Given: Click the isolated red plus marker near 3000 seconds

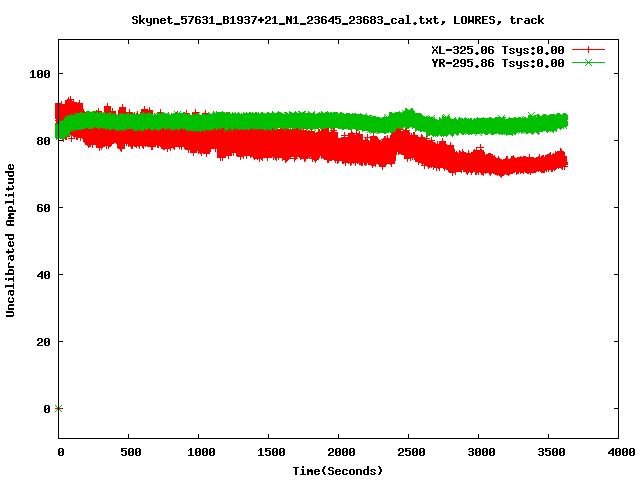Looking at the screenshot, I should click(480, 148).
